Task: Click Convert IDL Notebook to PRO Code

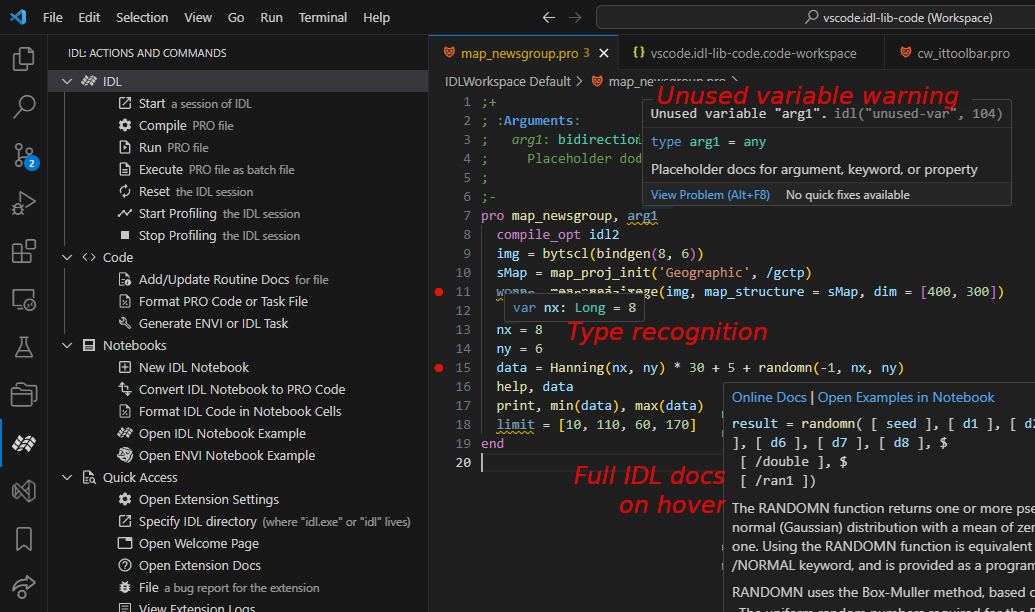Action: click(x=232, y=390)
